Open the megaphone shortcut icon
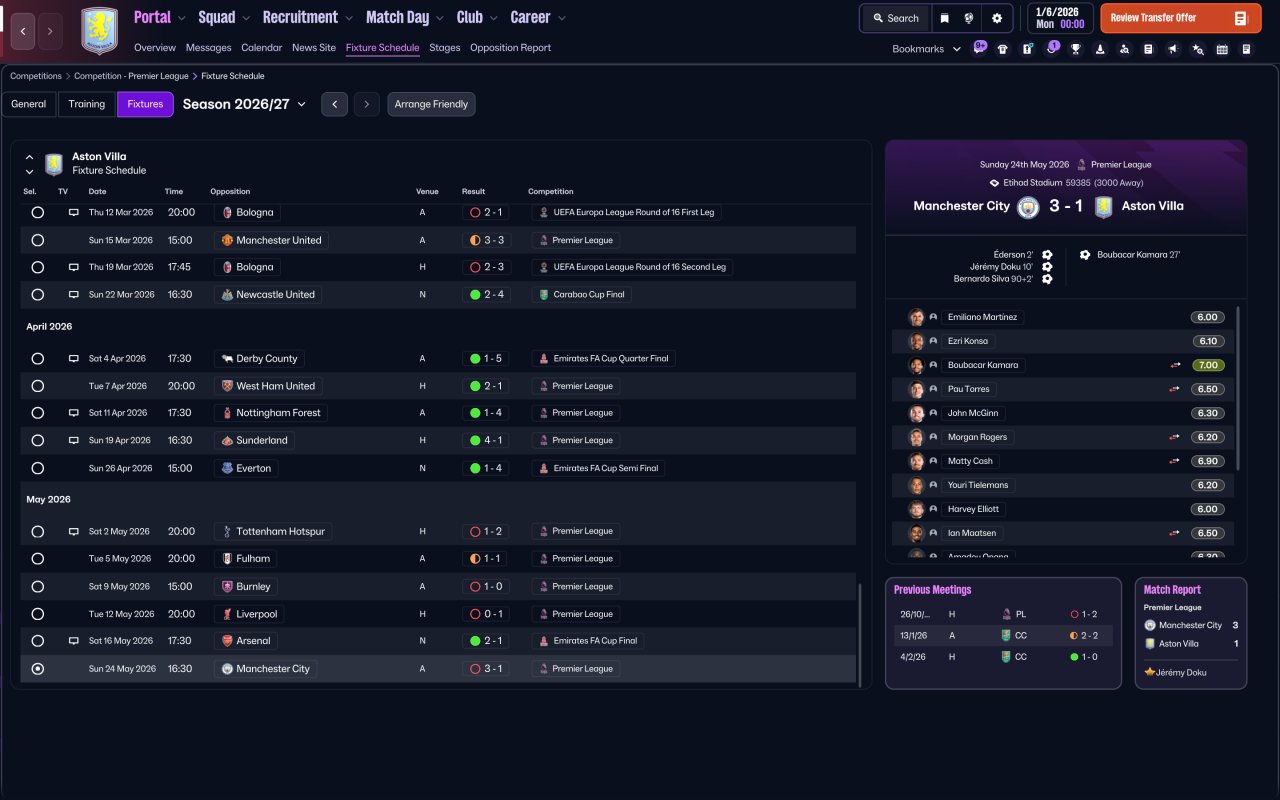Image resolution: width=1280 pixels, height=800 pixels. pyautogui.click(x=1173, y=49)
